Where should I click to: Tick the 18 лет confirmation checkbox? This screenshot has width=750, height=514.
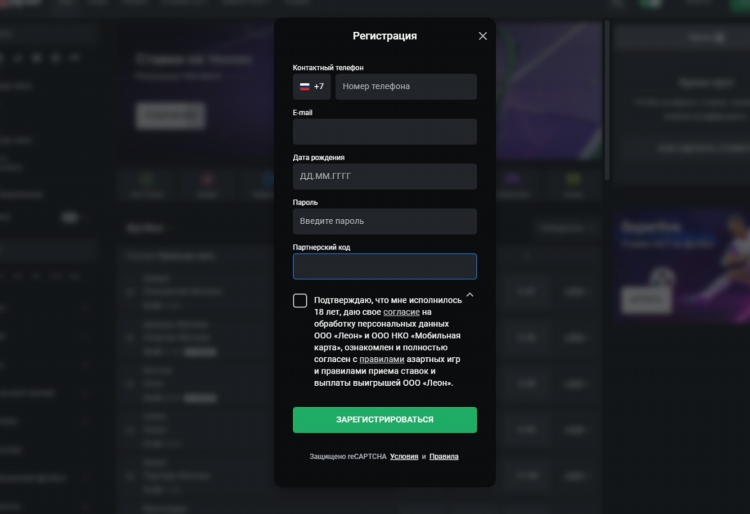coord(300,301)
